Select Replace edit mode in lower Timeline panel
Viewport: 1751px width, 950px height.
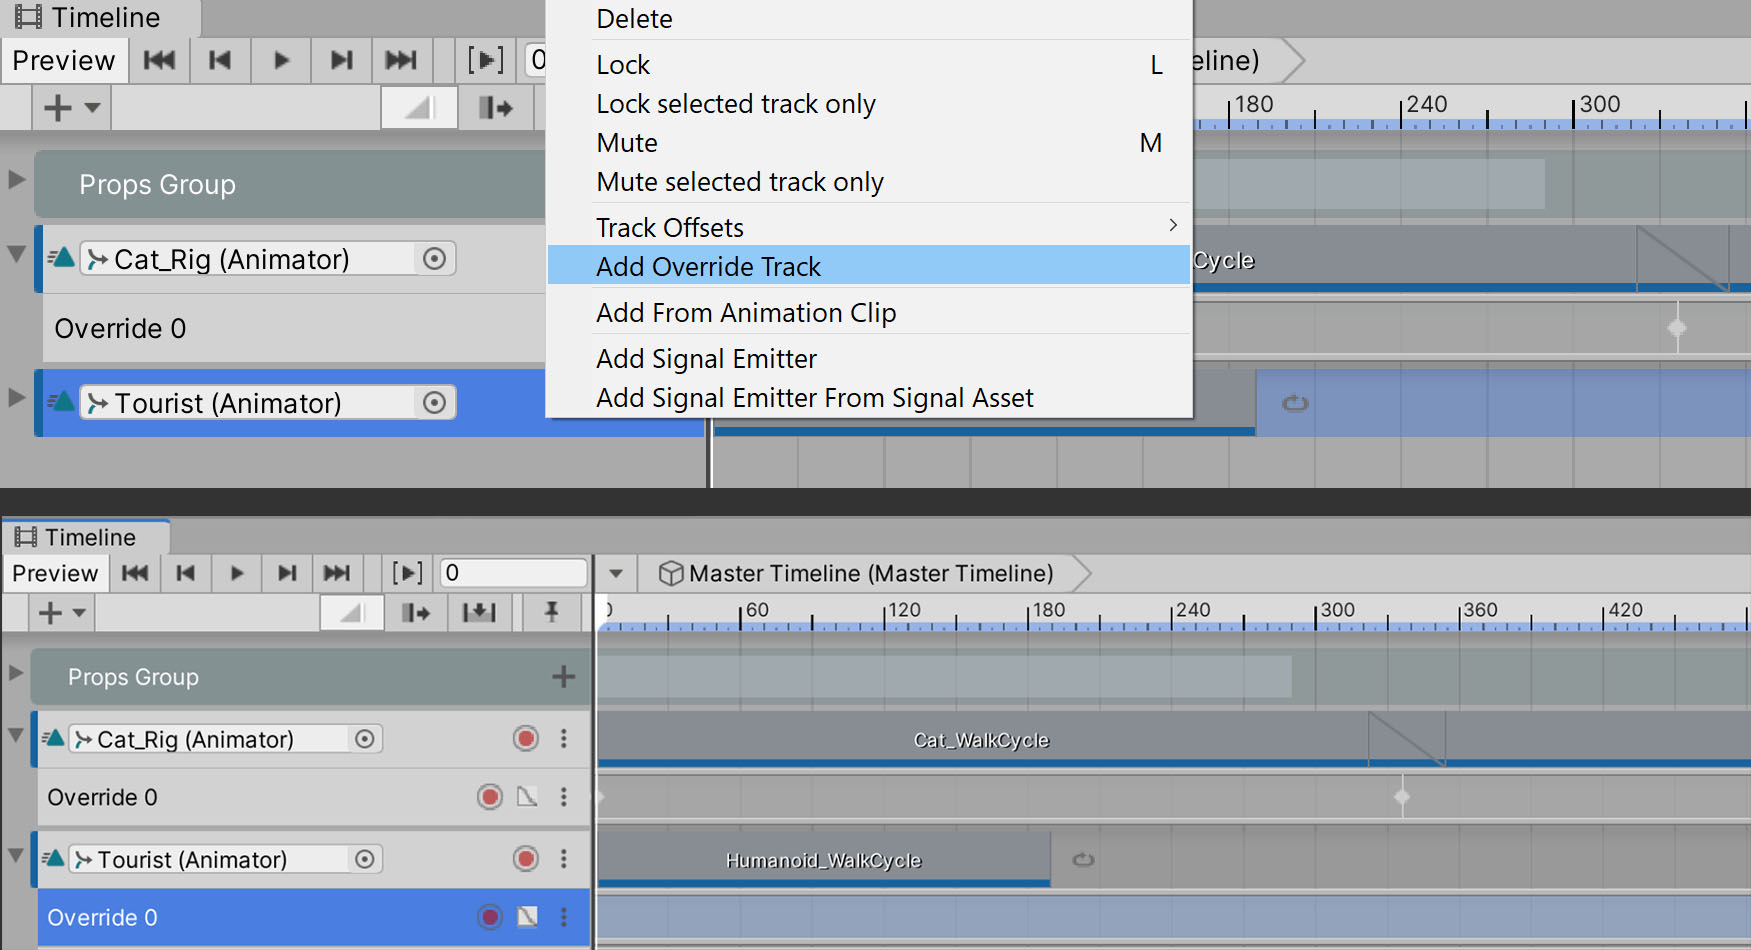[479, 613]
